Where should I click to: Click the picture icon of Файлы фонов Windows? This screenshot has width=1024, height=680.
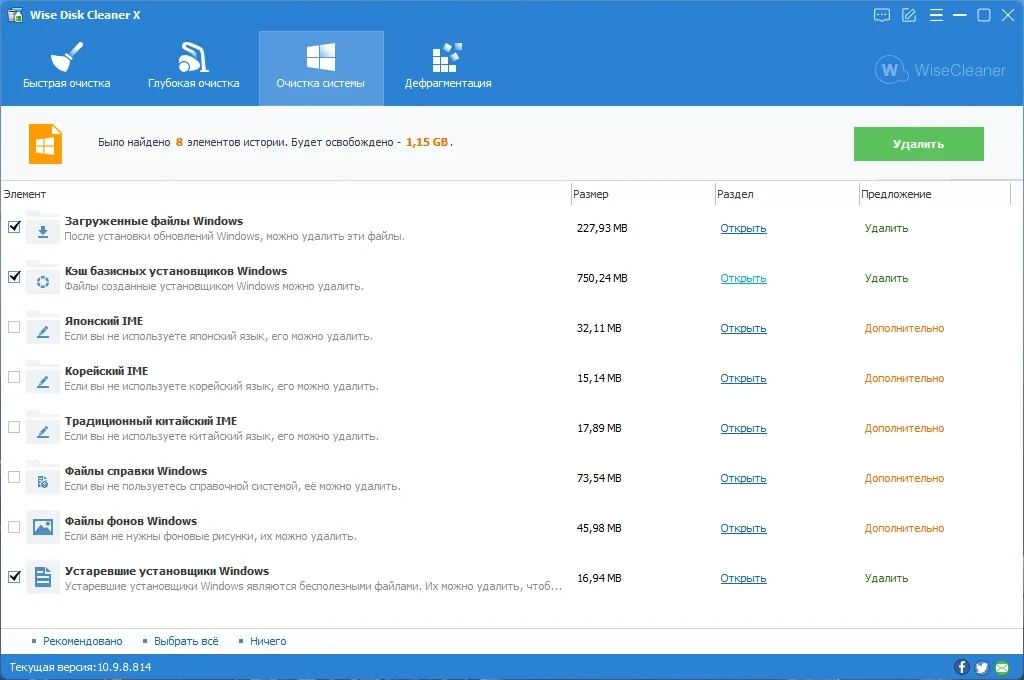coord(43,528)
